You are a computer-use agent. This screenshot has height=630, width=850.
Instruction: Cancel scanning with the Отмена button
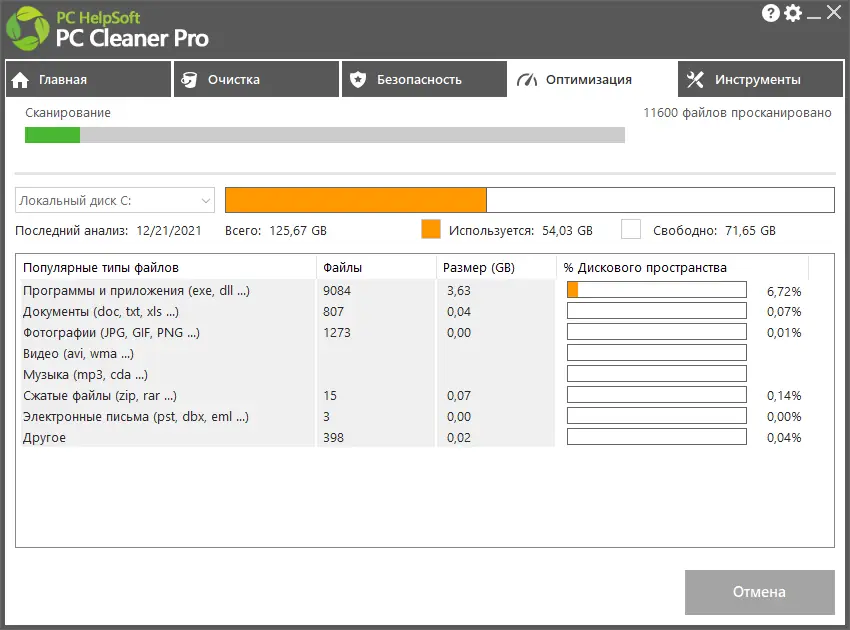tap(759, 592)
